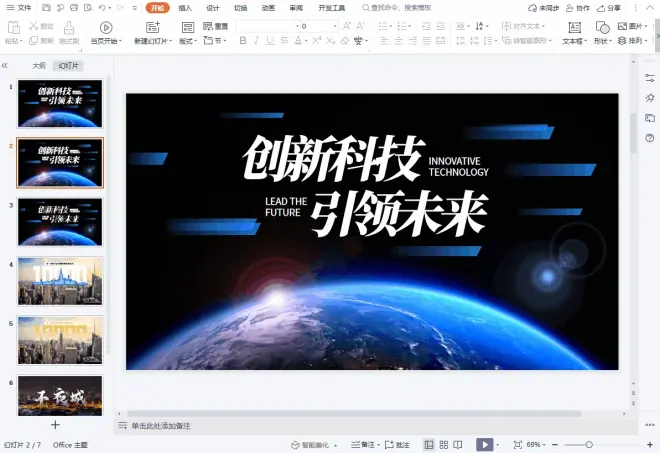The height and width of the screenshot is (453, 660).
Task: Toggle italic formatting
Action: [256, 40]
